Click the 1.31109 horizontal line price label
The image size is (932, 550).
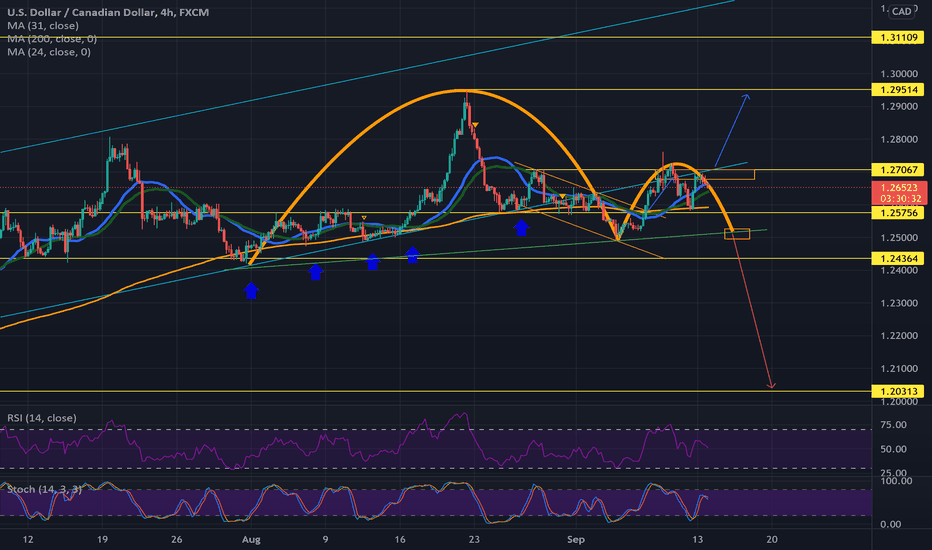[898, 37]
